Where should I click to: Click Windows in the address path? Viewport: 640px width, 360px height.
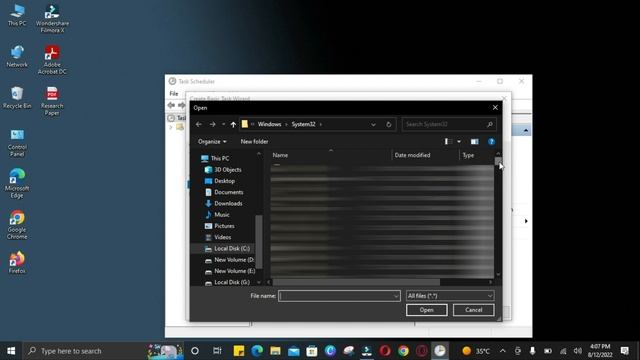[269, 124]
